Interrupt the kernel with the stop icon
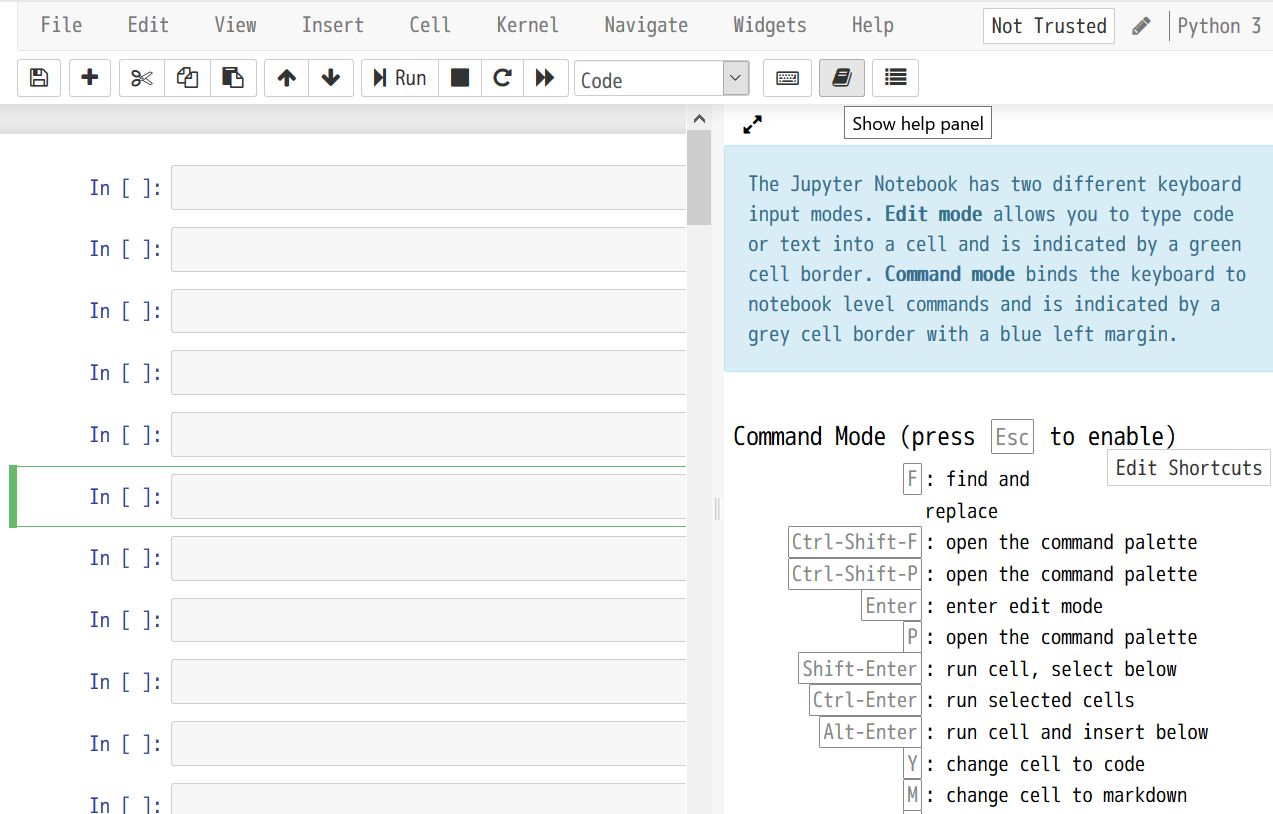Screen dimensions: 1273x814 (460, 78)
